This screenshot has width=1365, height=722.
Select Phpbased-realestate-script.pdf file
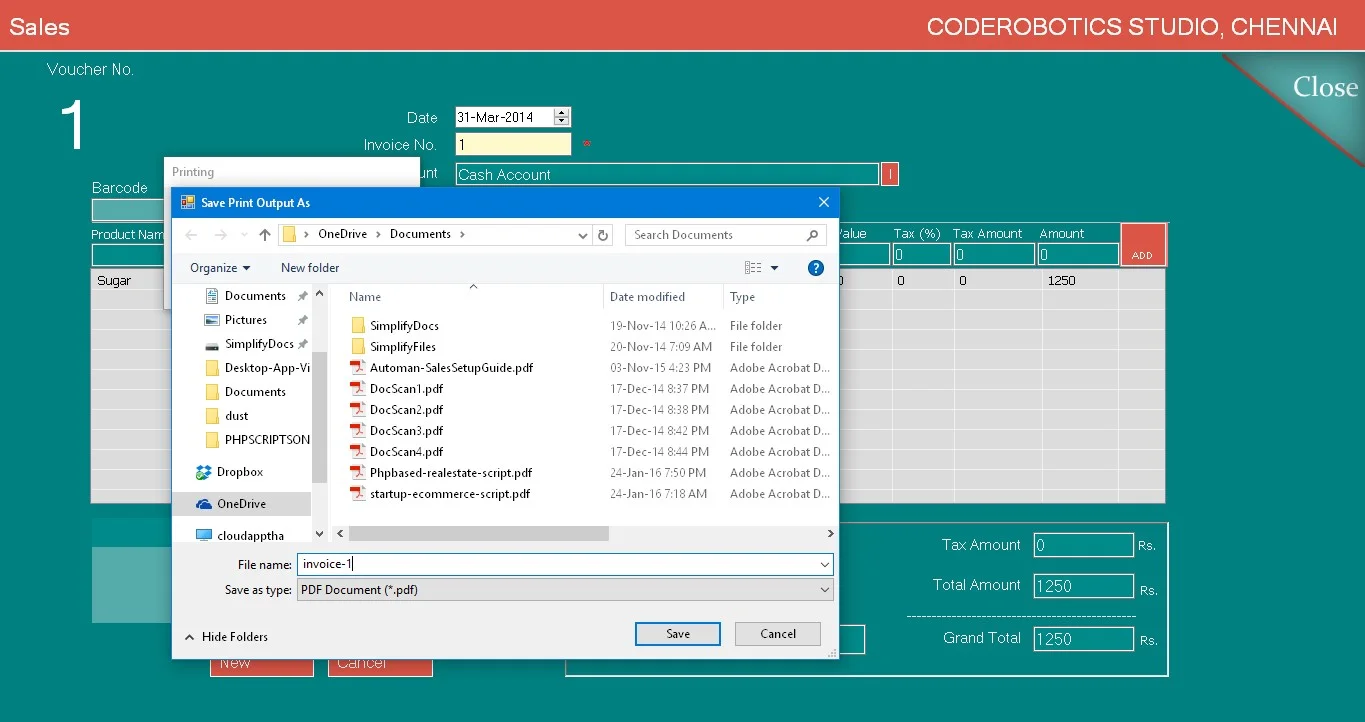tap(450, 473)
